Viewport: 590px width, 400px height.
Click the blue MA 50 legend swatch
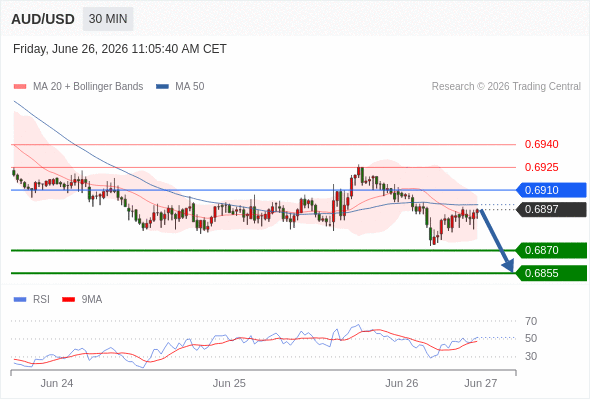coord(162,87)
